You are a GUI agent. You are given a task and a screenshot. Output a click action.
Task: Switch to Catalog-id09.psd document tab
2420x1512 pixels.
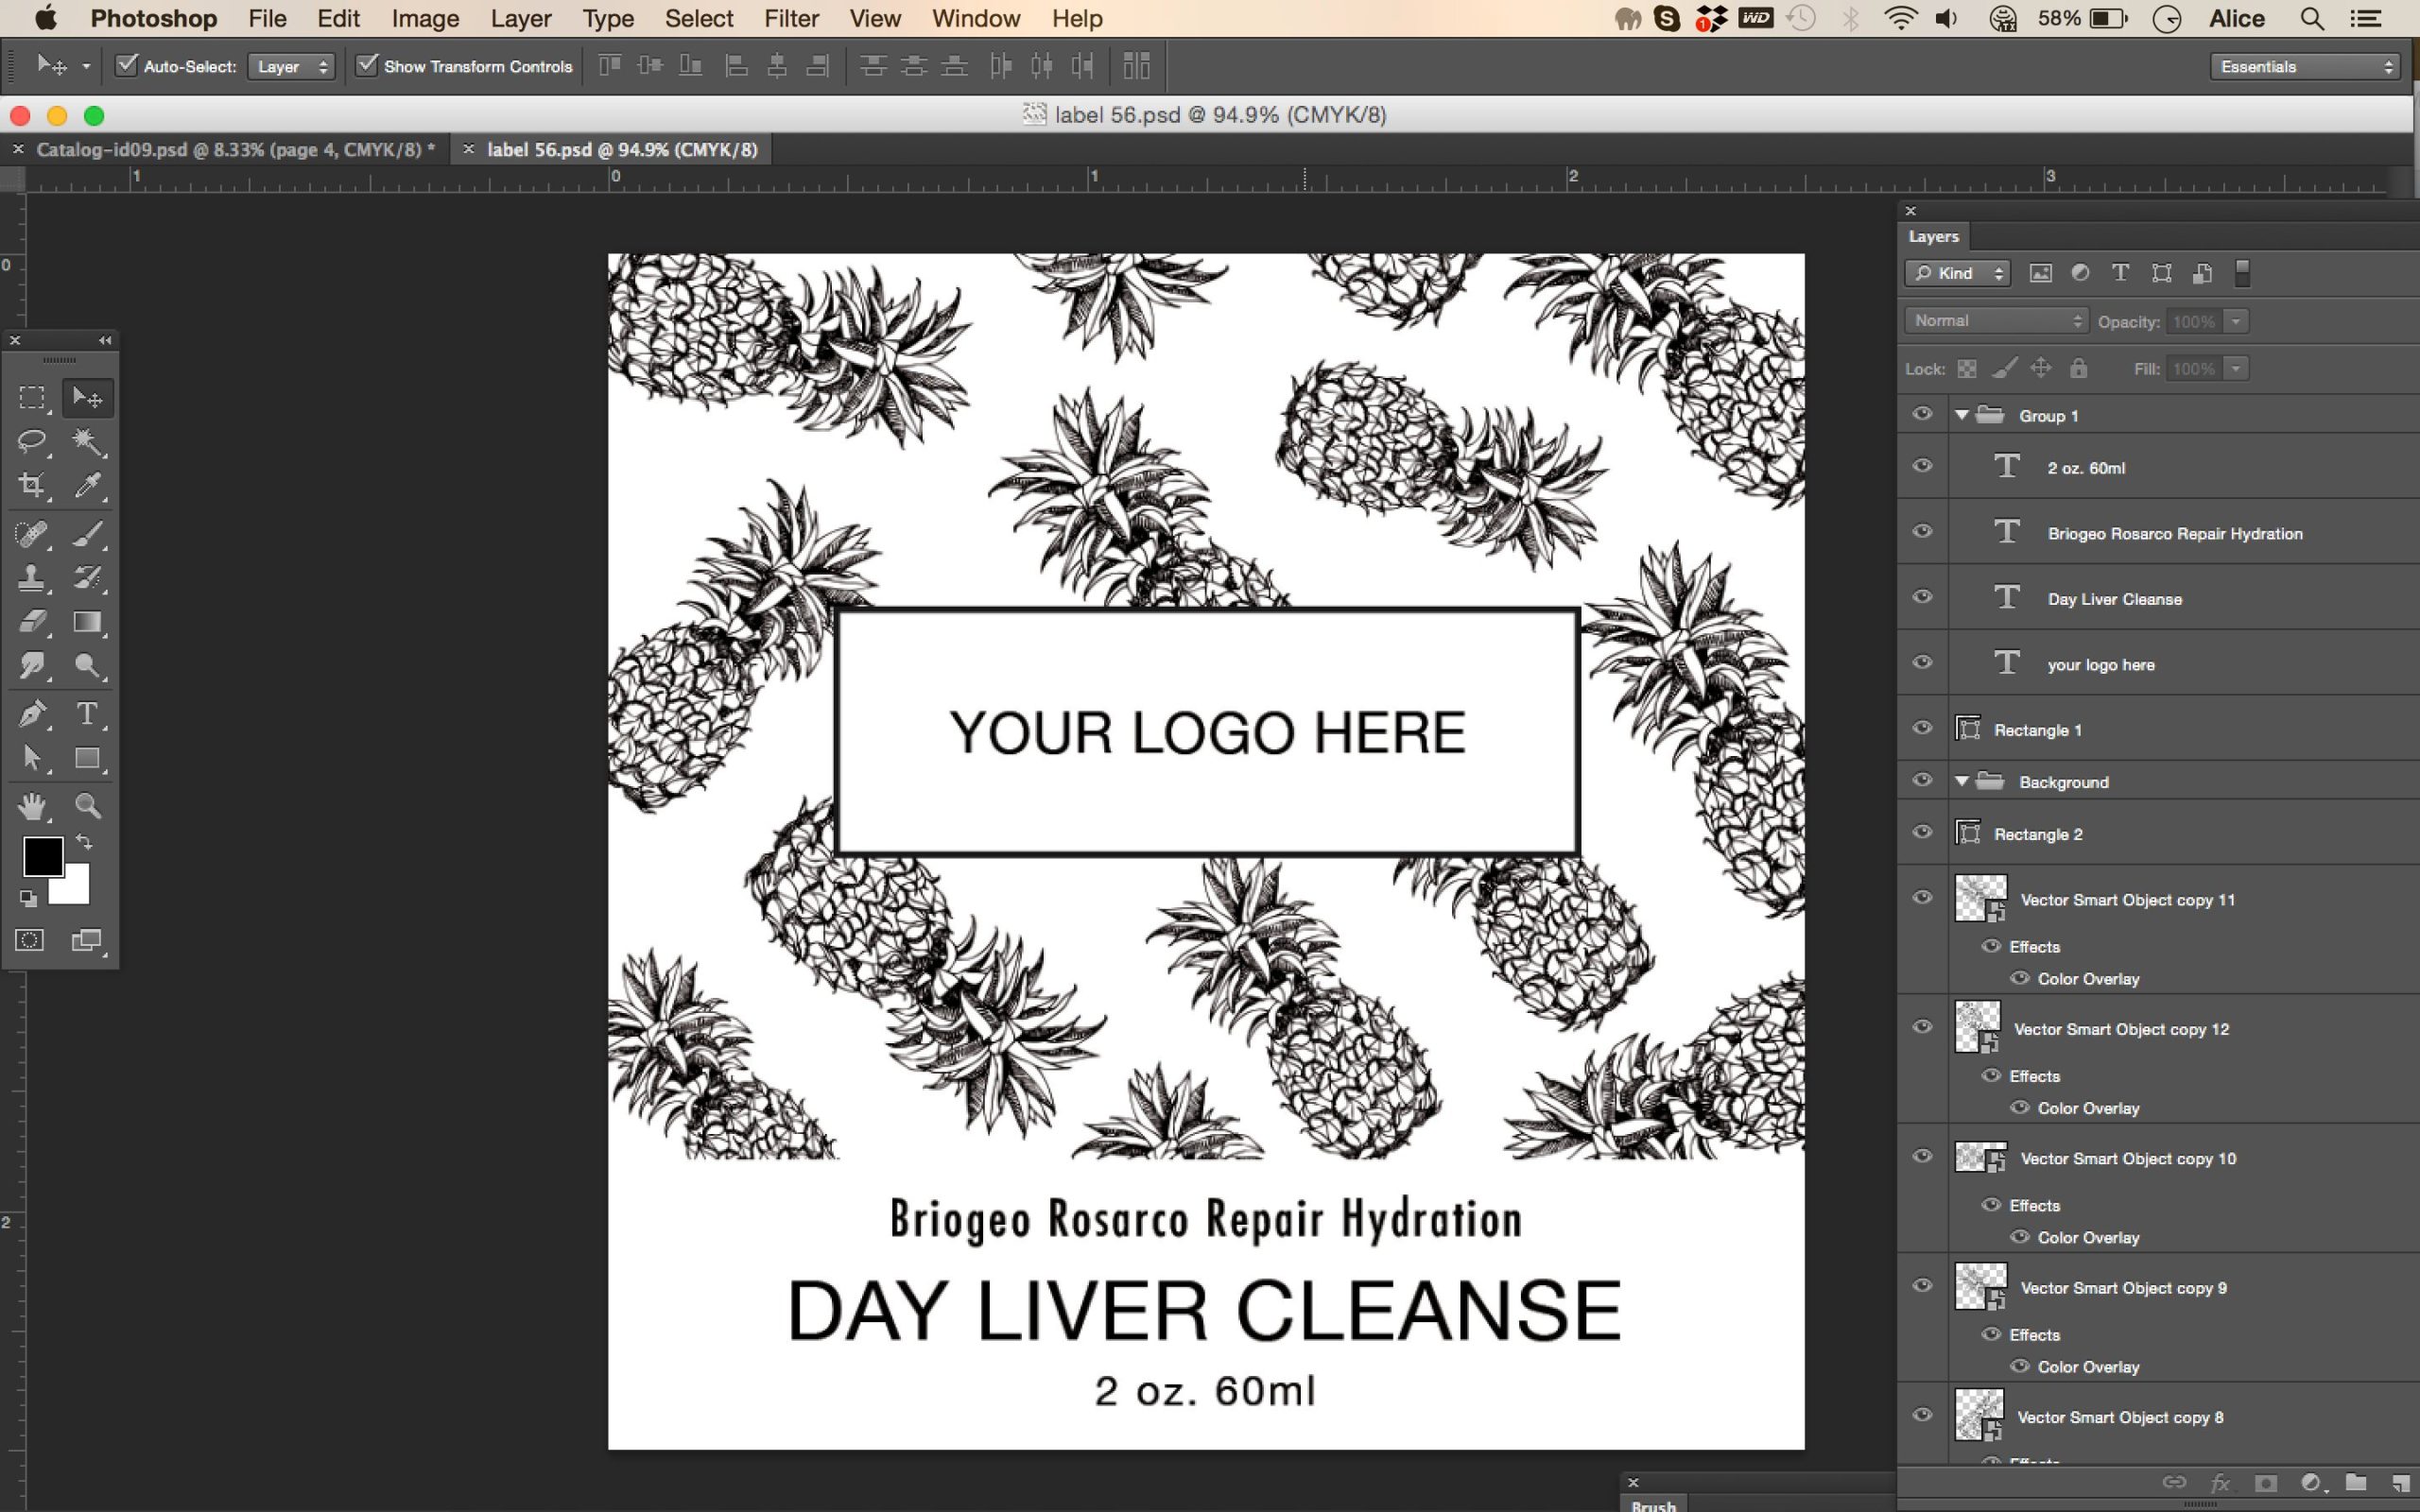coord(235,149)
